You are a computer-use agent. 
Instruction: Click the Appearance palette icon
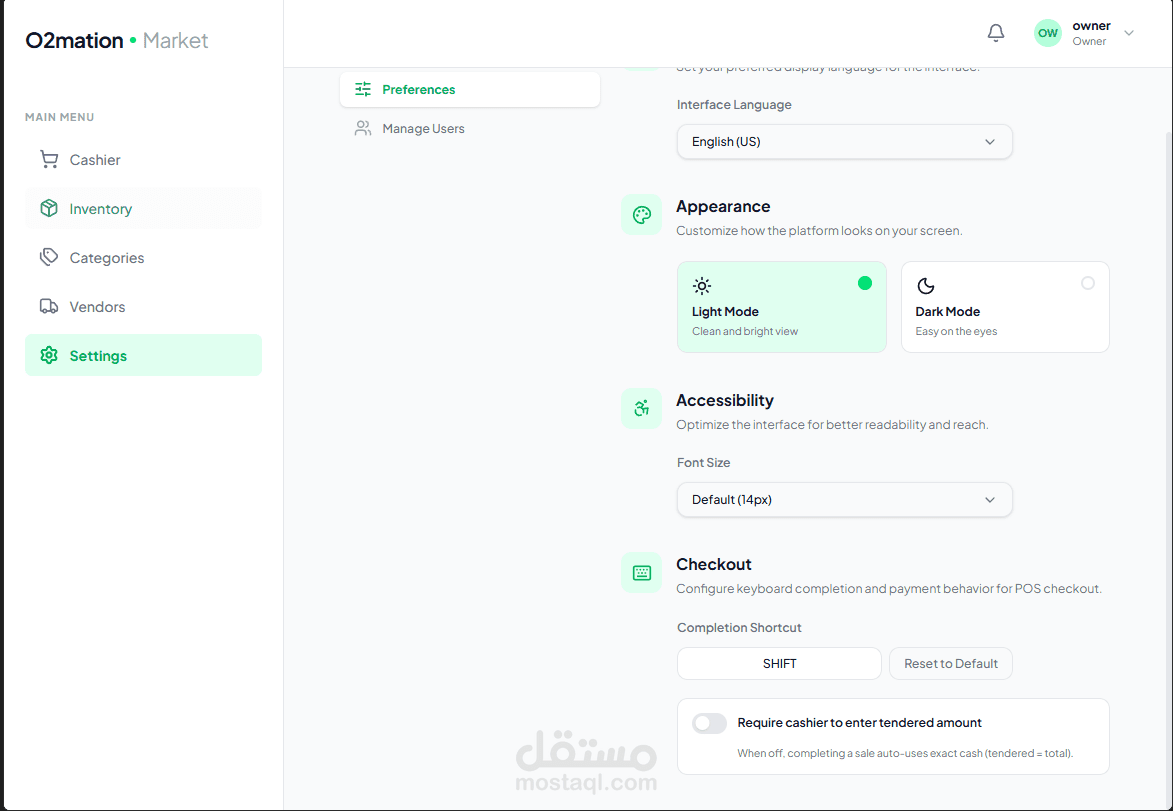(x=641, y=215)
